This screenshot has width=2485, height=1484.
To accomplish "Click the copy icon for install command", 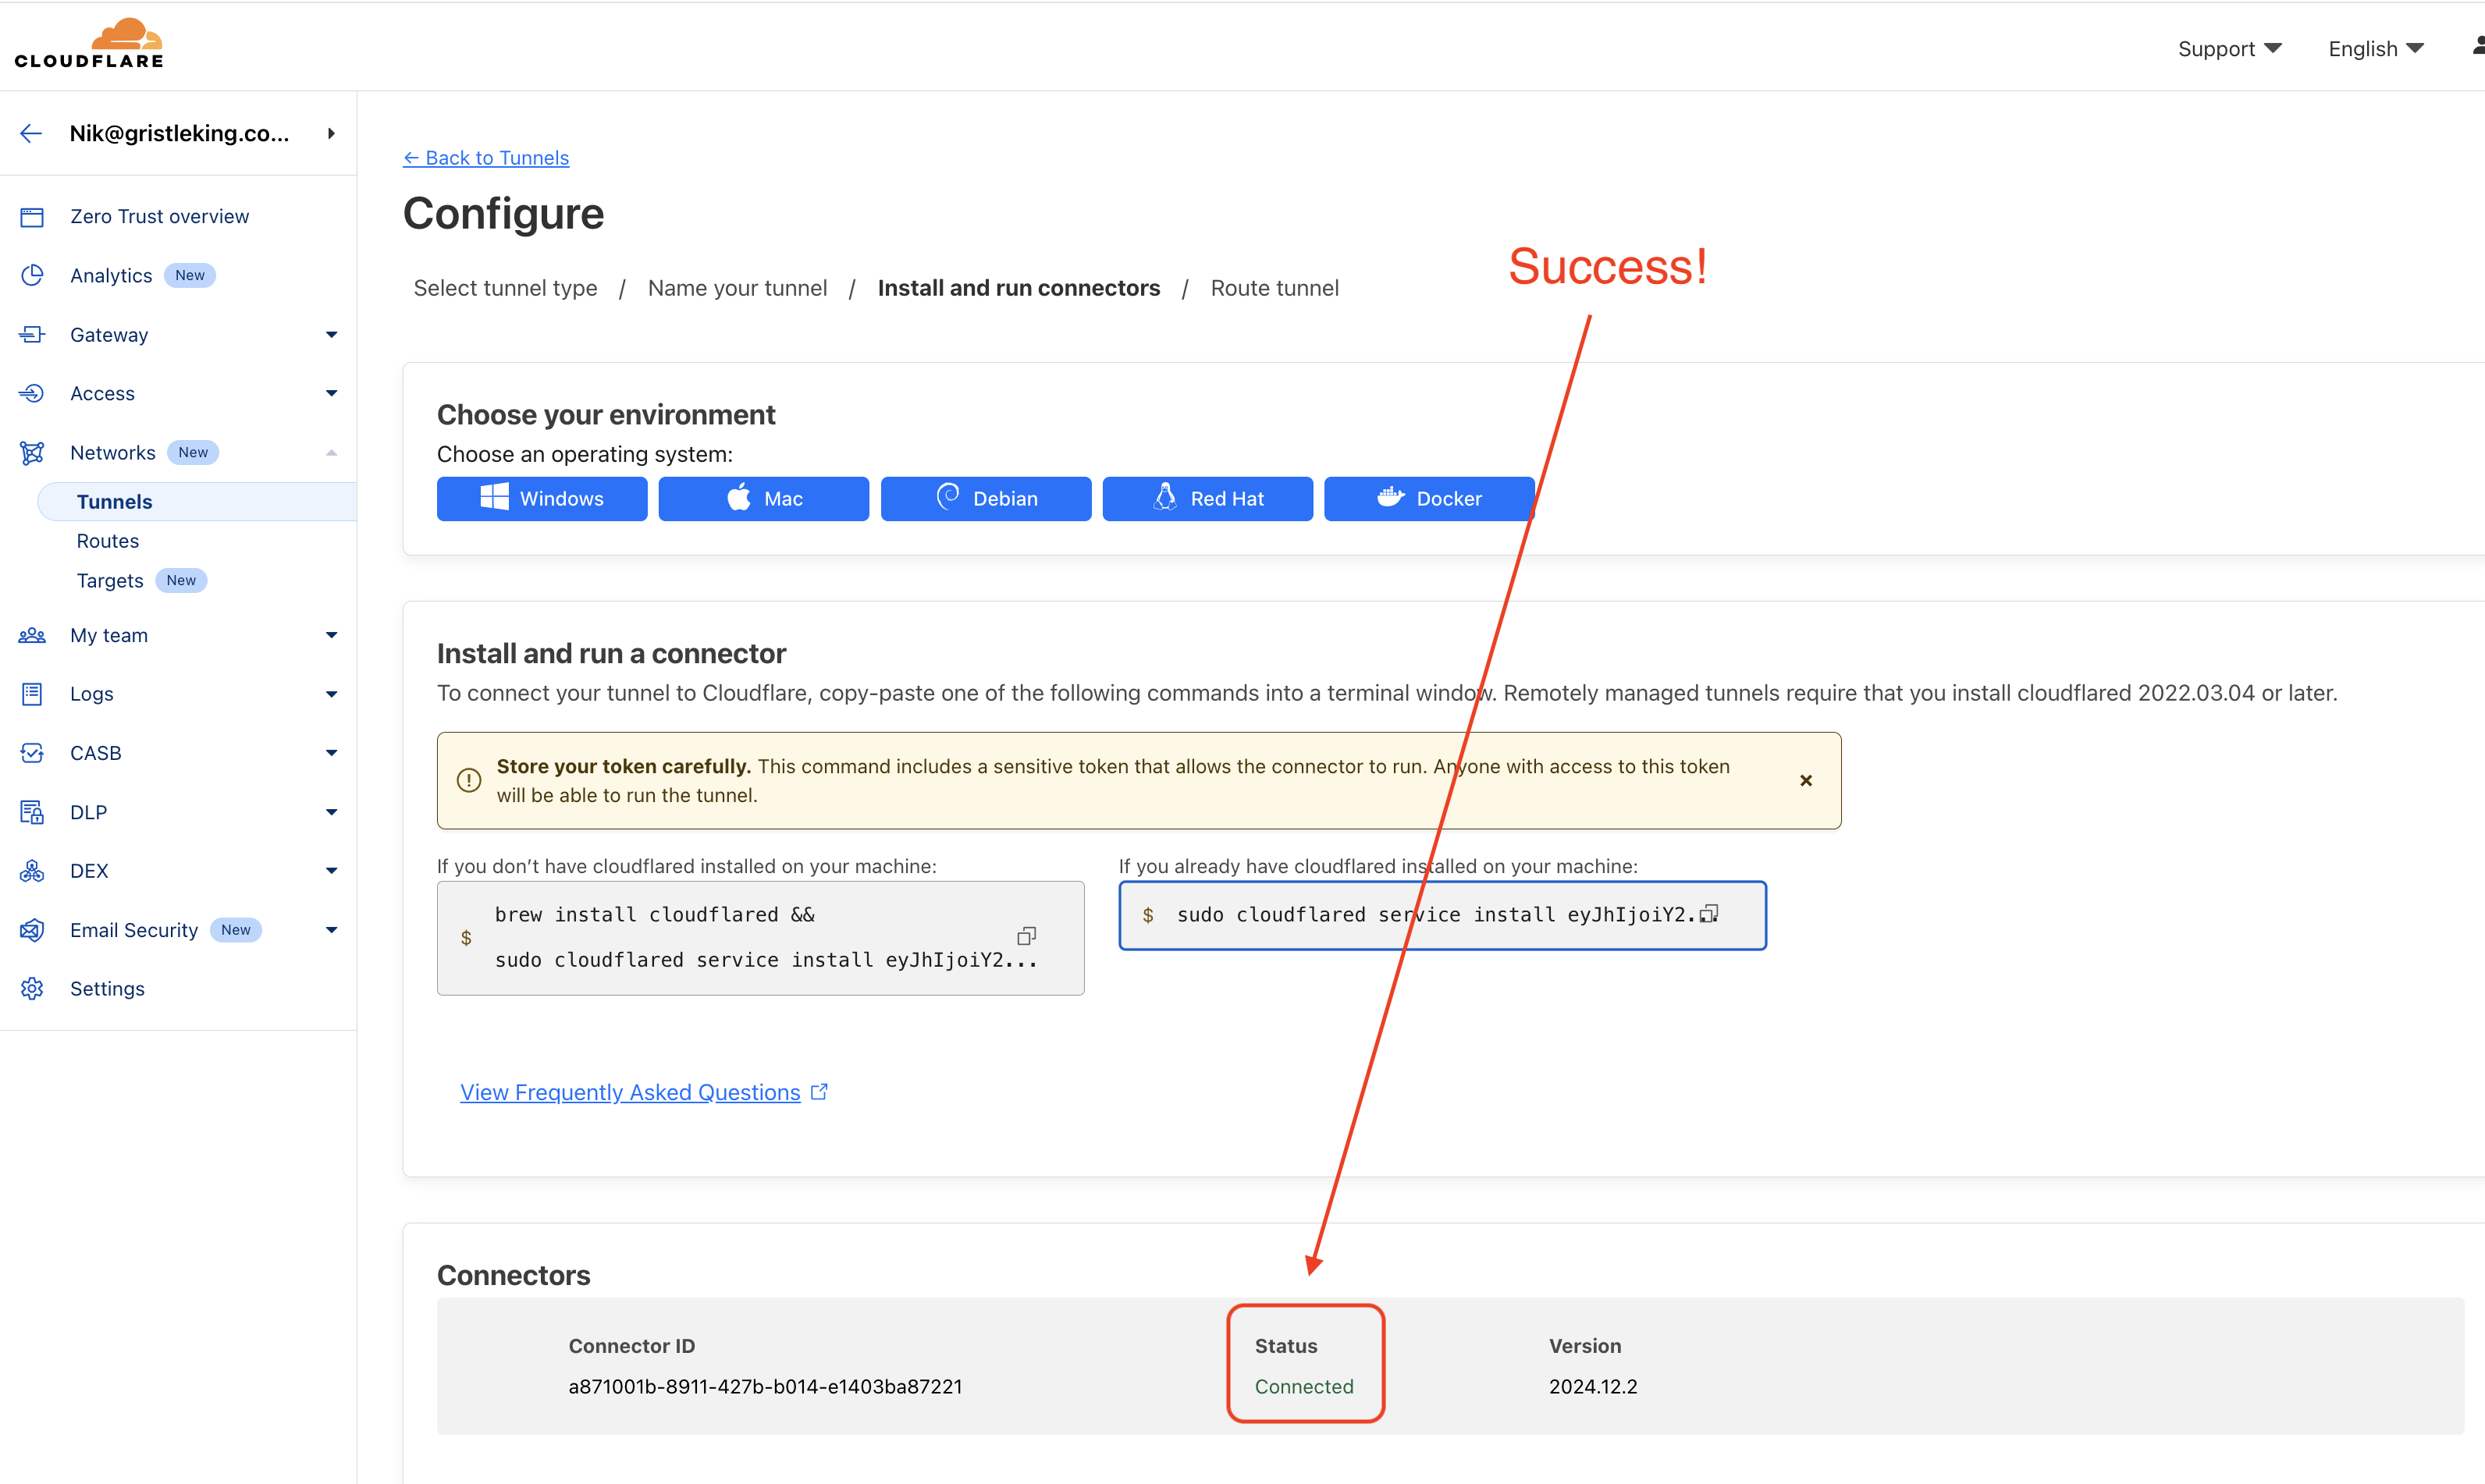I will pos(1025,936).
